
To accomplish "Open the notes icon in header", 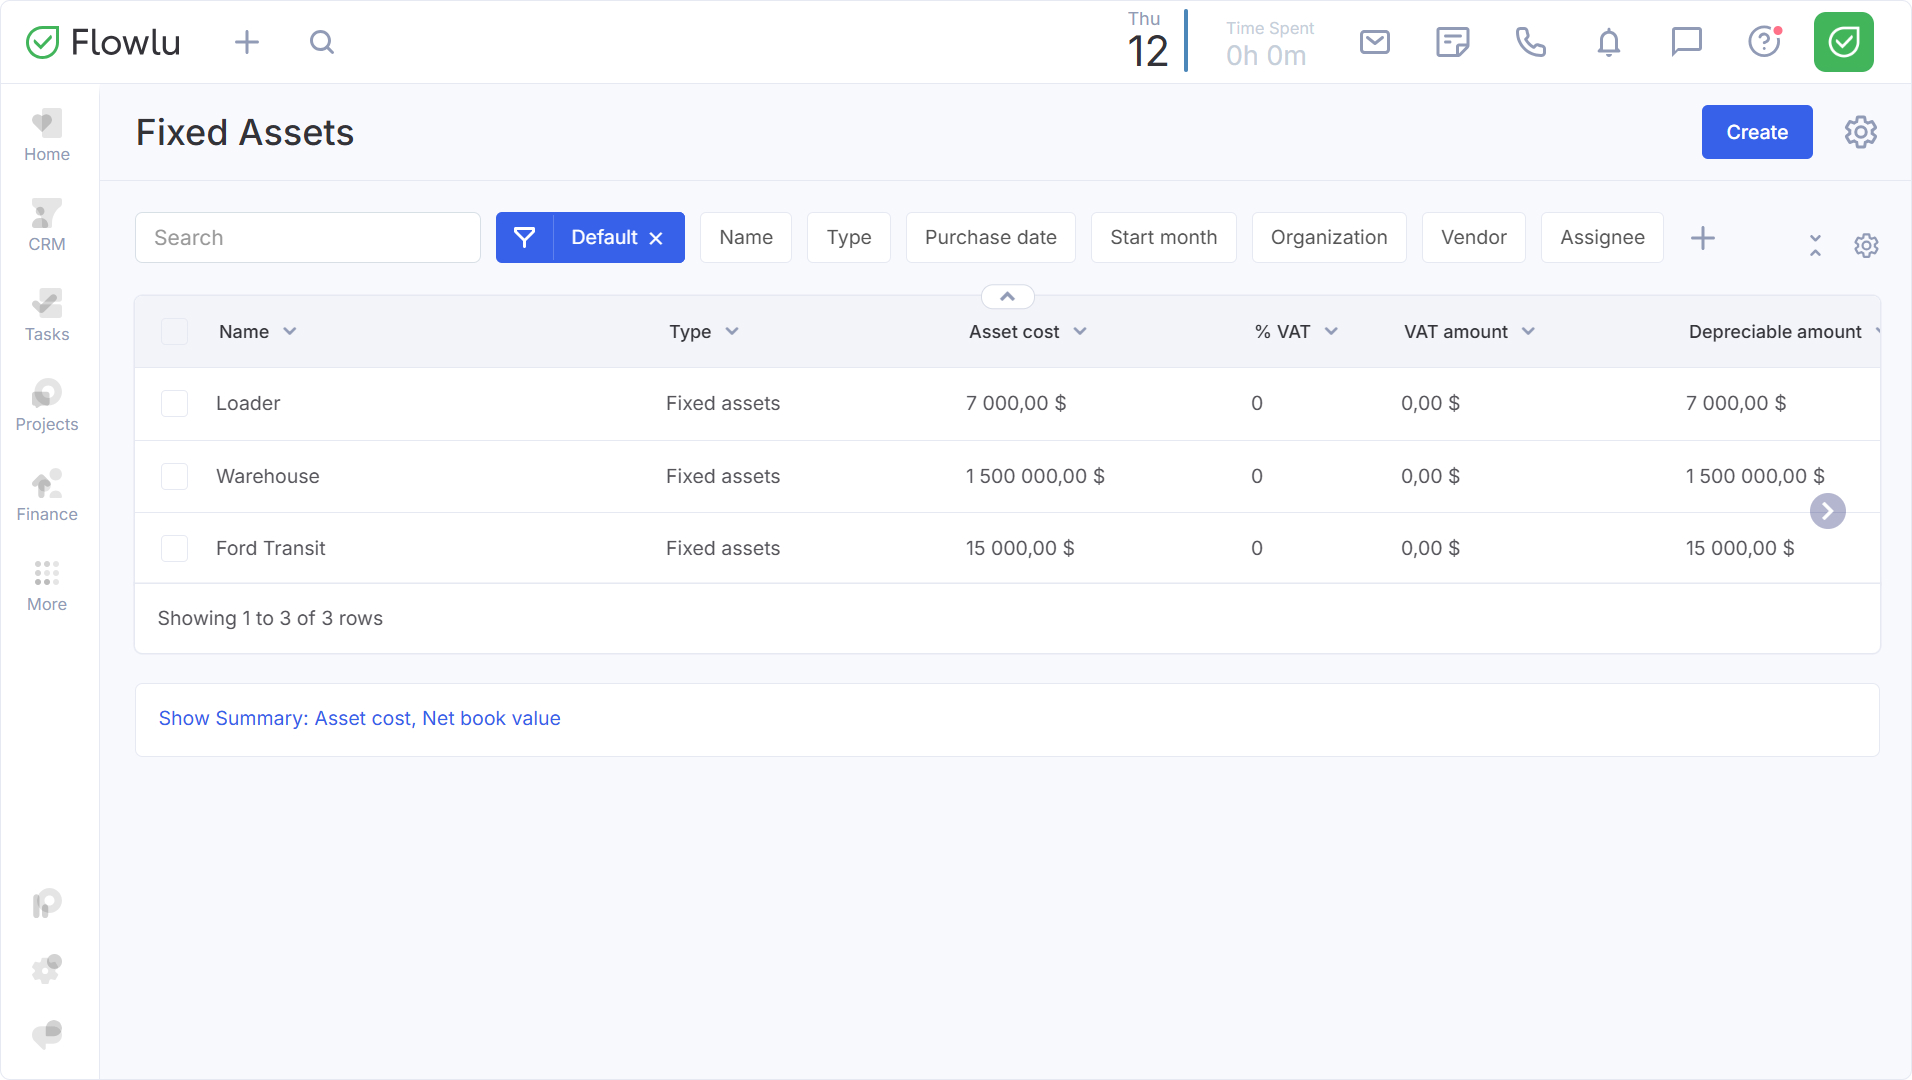I will point(1452,42).
